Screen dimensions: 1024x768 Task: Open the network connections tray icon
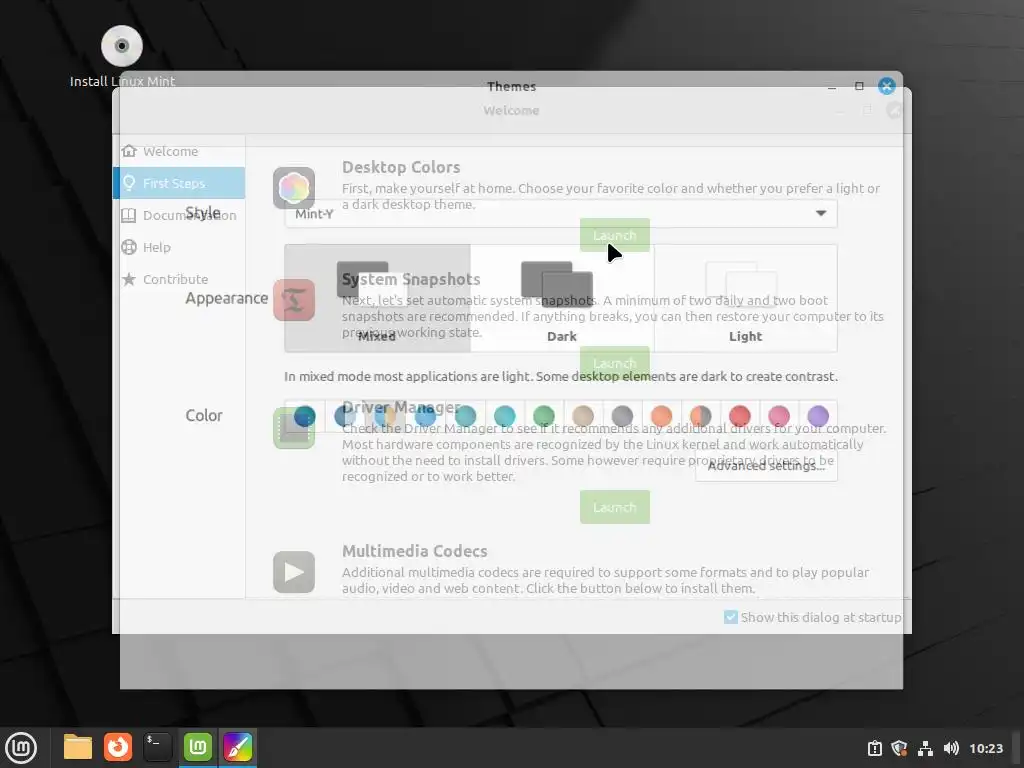point(925,748)
